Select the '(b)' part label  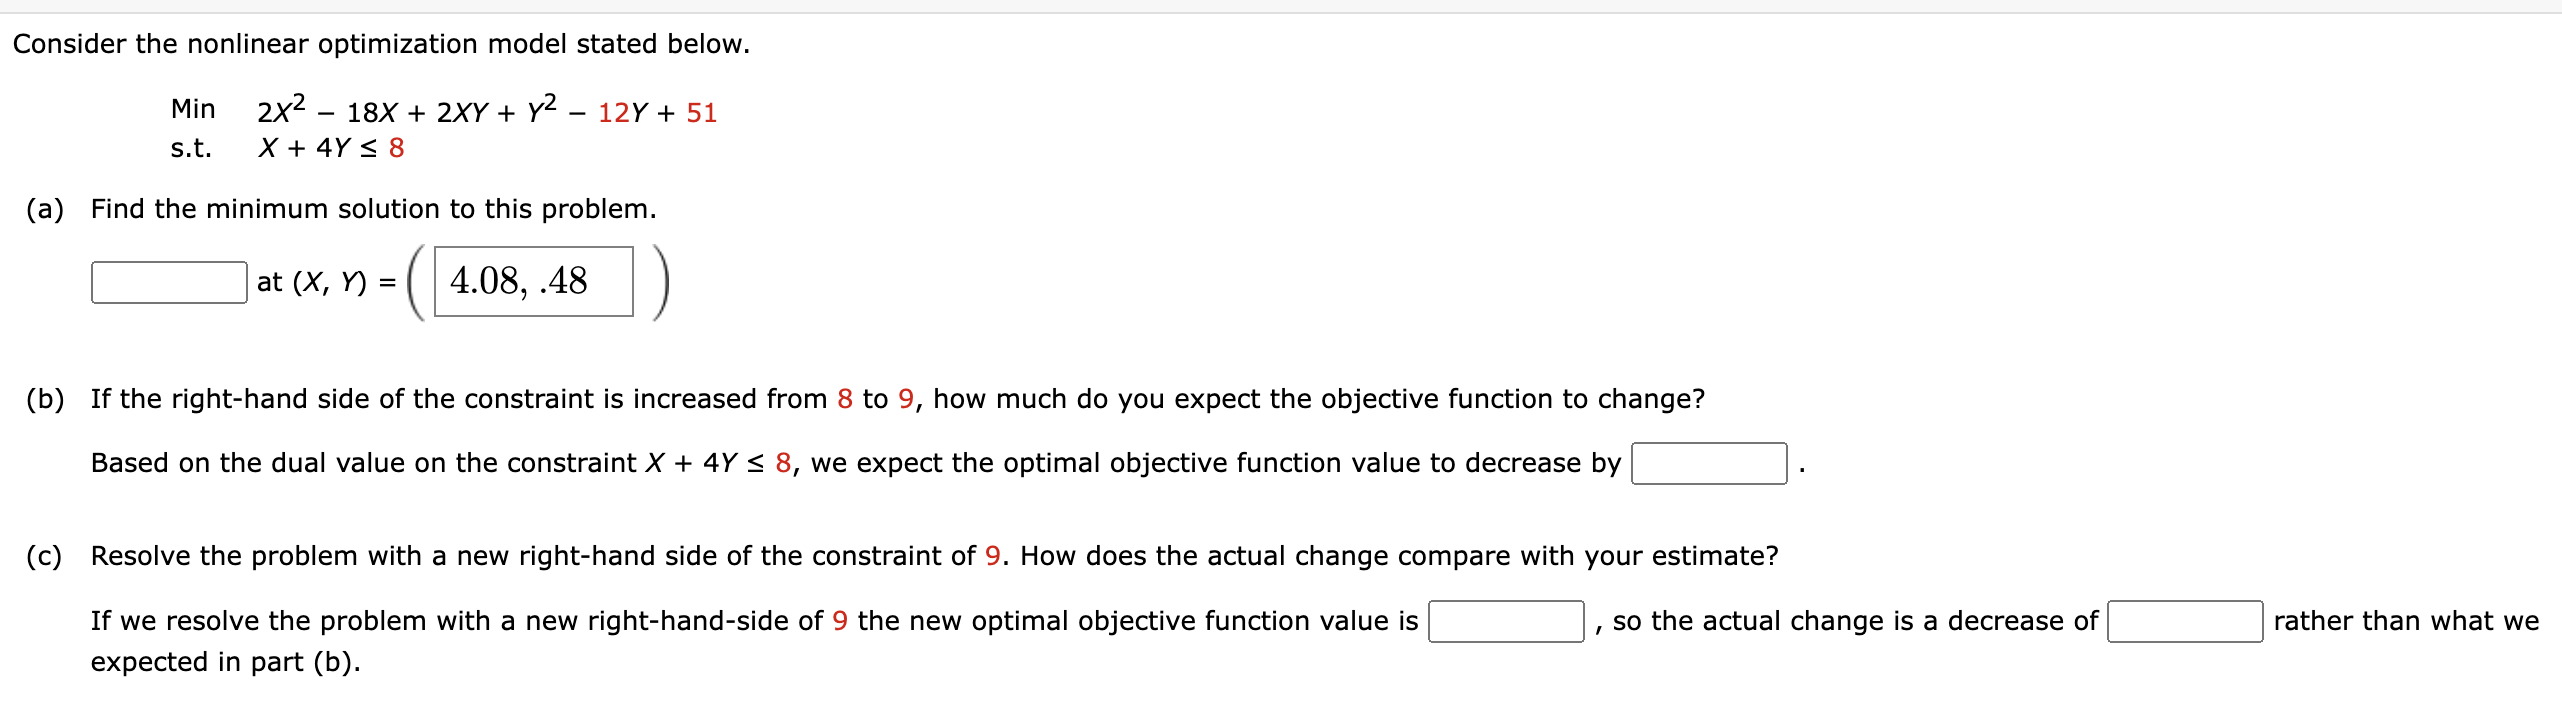point(45,399)
